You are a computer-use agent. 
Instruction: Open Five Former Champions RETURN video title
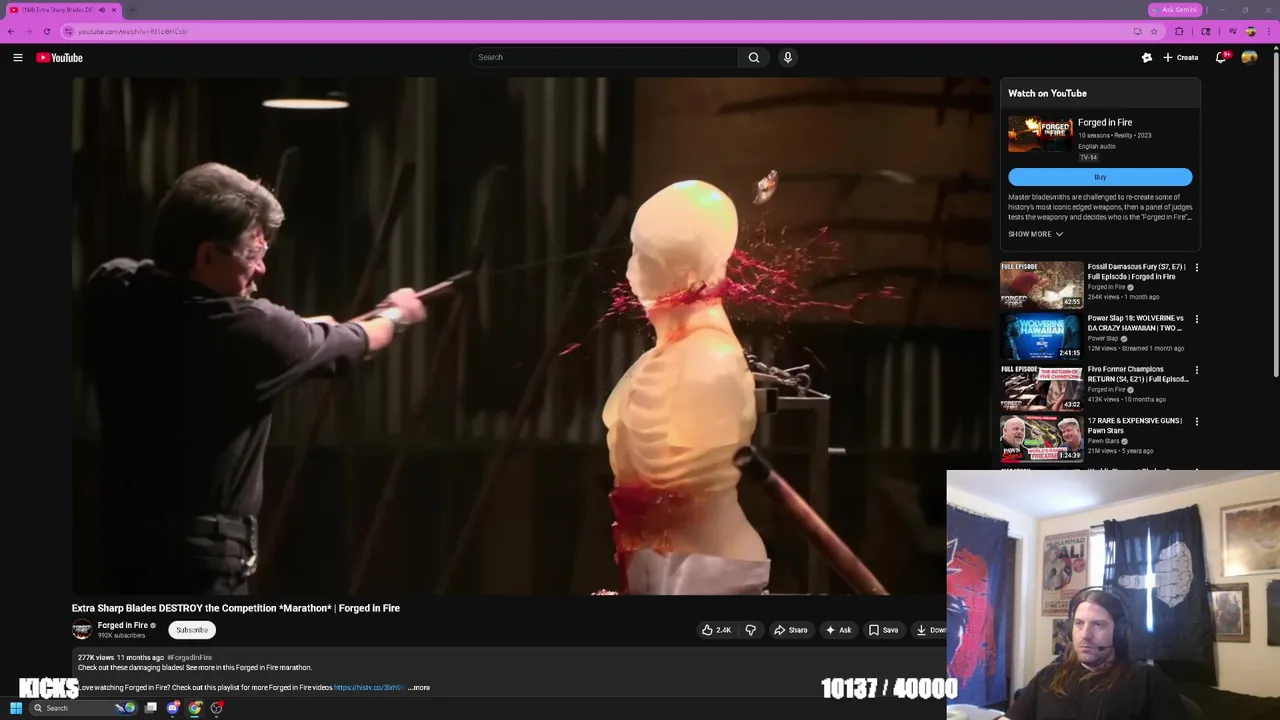click(1138, 374)
